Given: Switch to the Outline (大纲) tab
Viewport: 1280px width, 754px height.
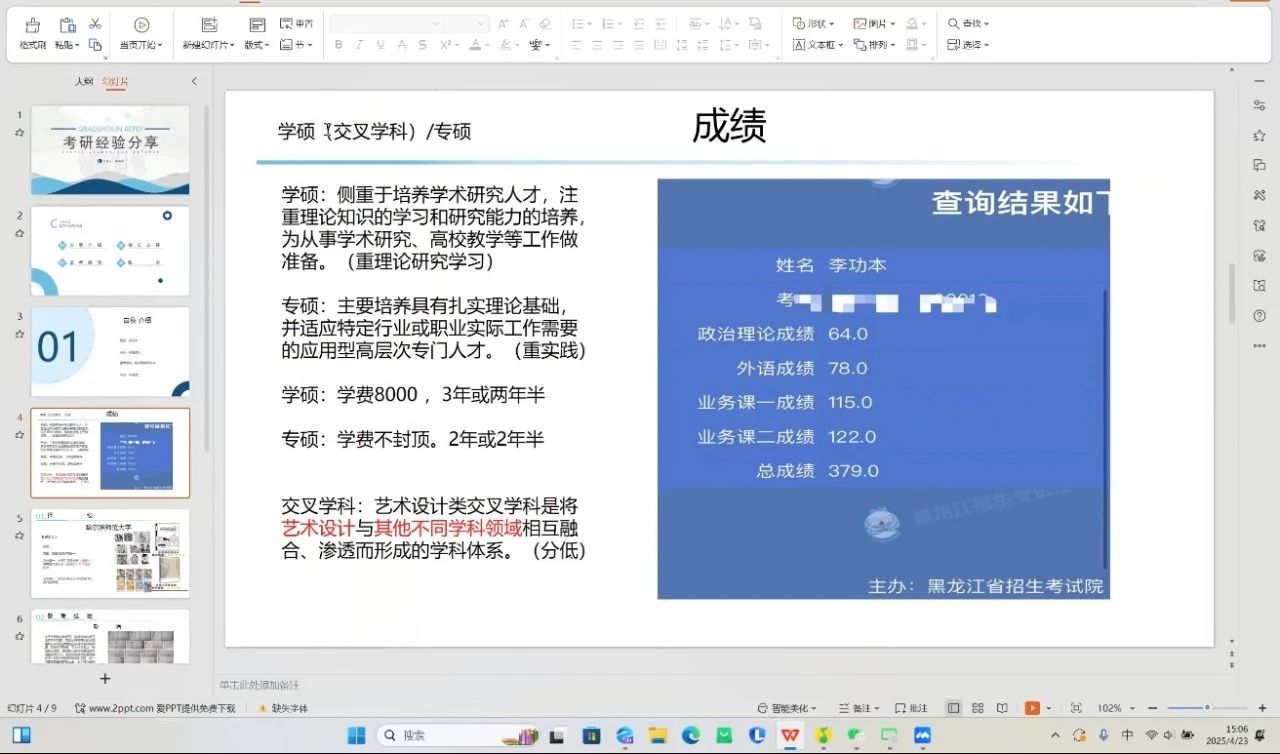Looking at the screenshot, I should [84, 81].
